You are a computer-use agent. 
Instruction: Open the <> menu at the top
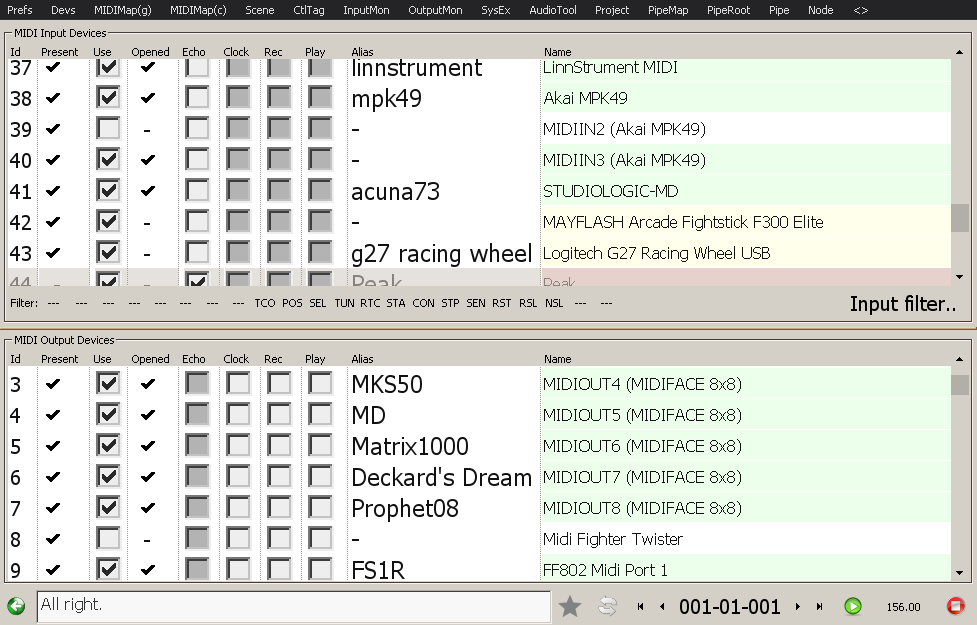click(860, 10)
